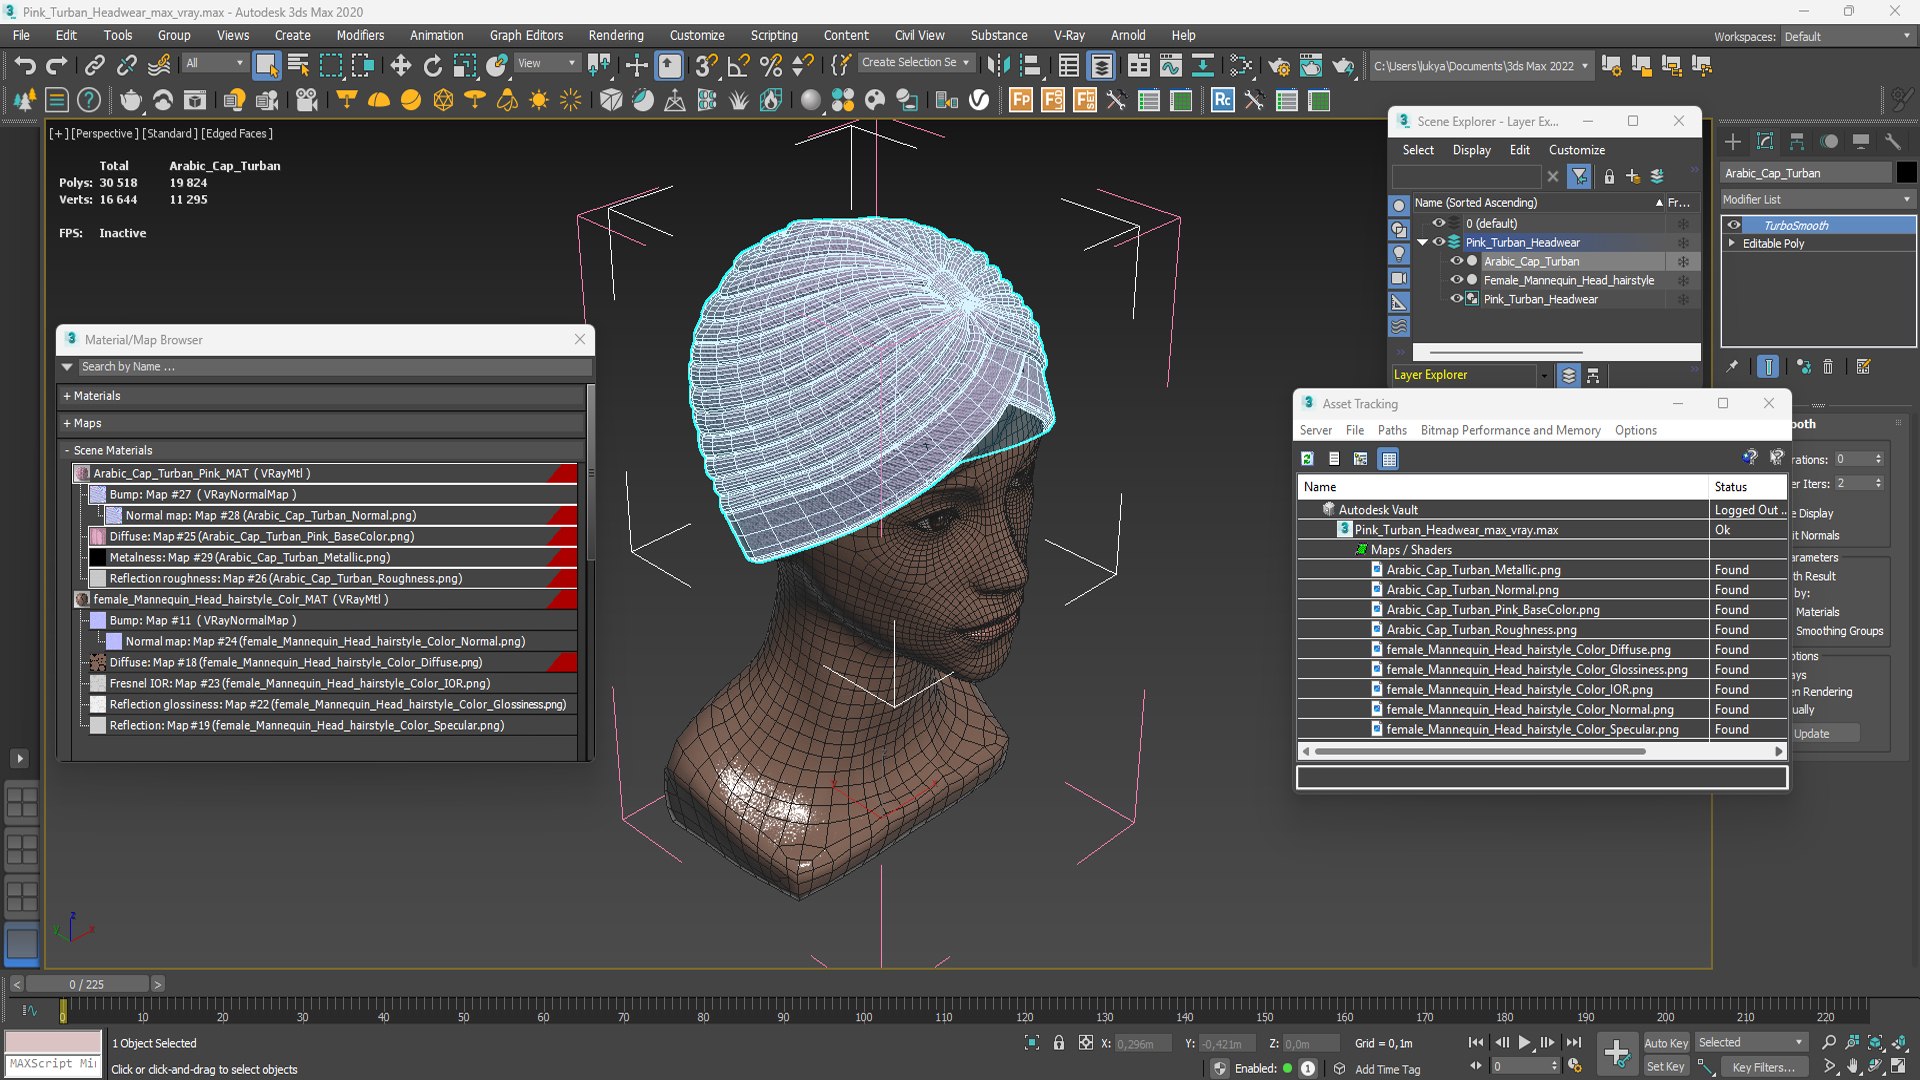Collapse the Pink_Turban_Headwear layer
This screenshot has height=1080, width=1920.
(x=1422, y=242)
